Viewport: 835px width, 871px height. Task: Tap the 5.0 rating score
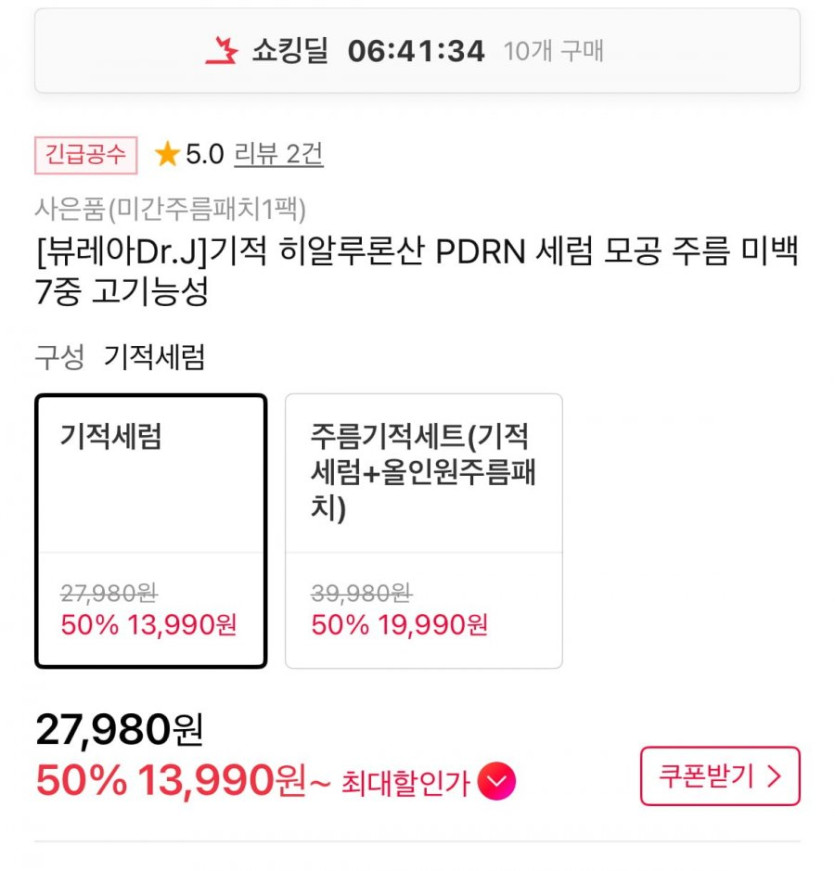tap(204, 154)
